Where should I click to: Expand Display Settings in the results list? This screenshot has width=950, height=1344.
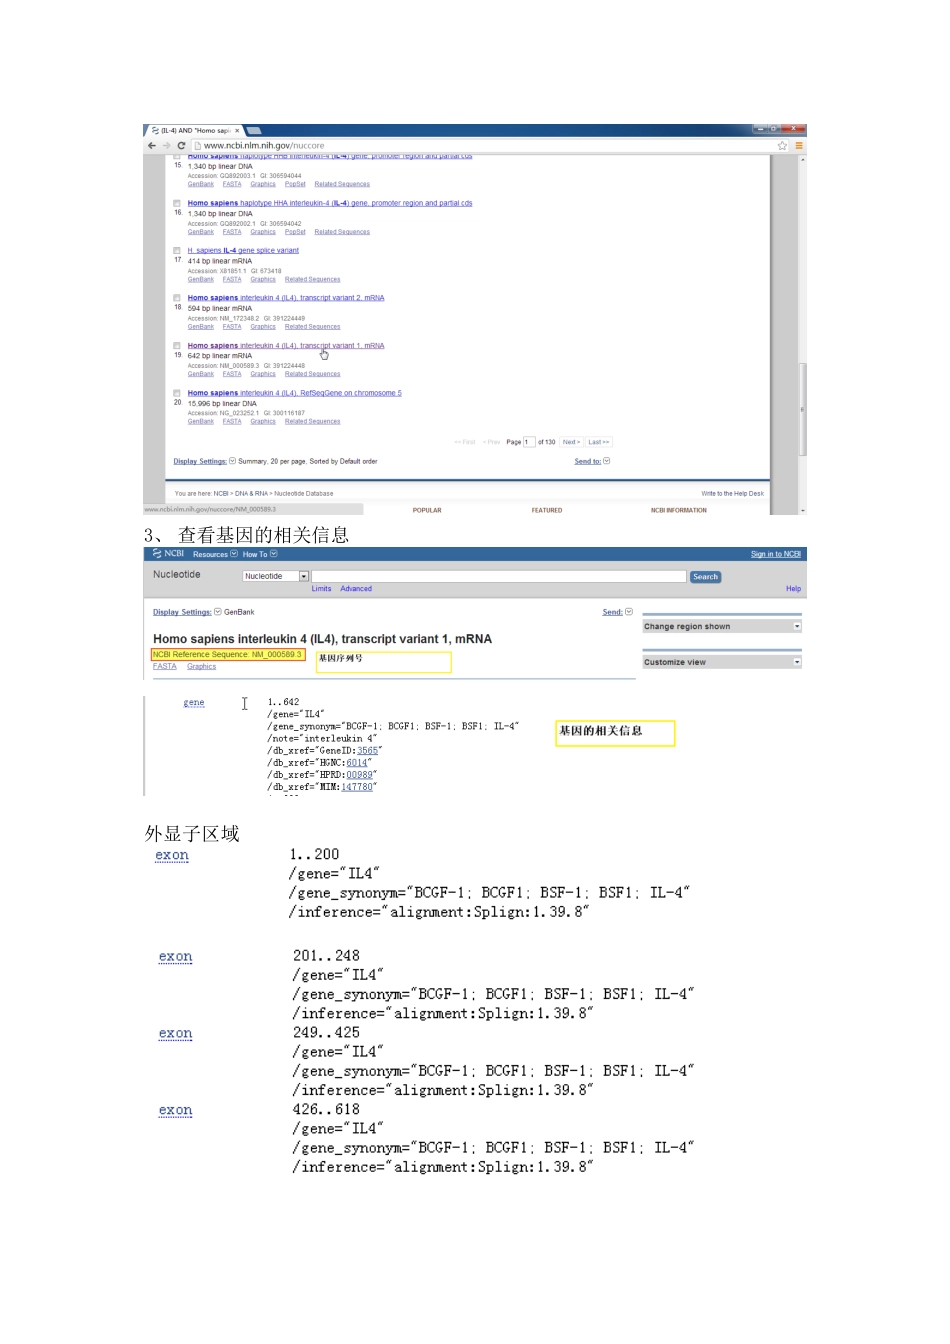[x=204, y=461]
